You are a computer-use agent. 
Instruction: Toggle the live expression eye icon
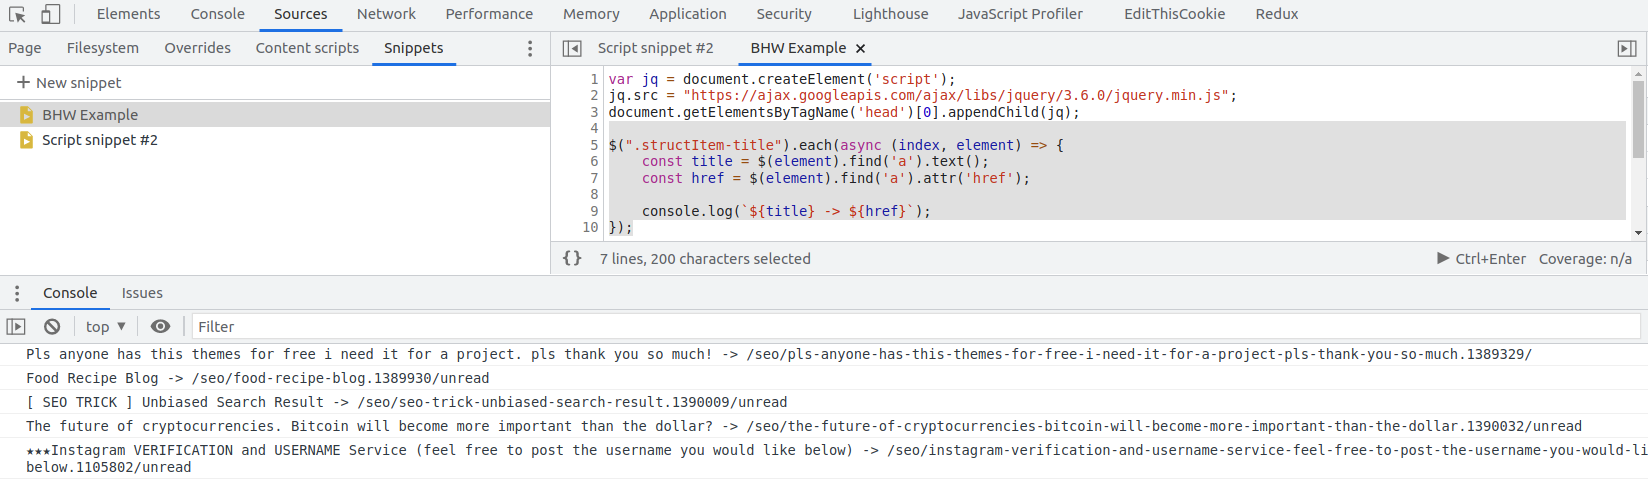coord(160,326)
